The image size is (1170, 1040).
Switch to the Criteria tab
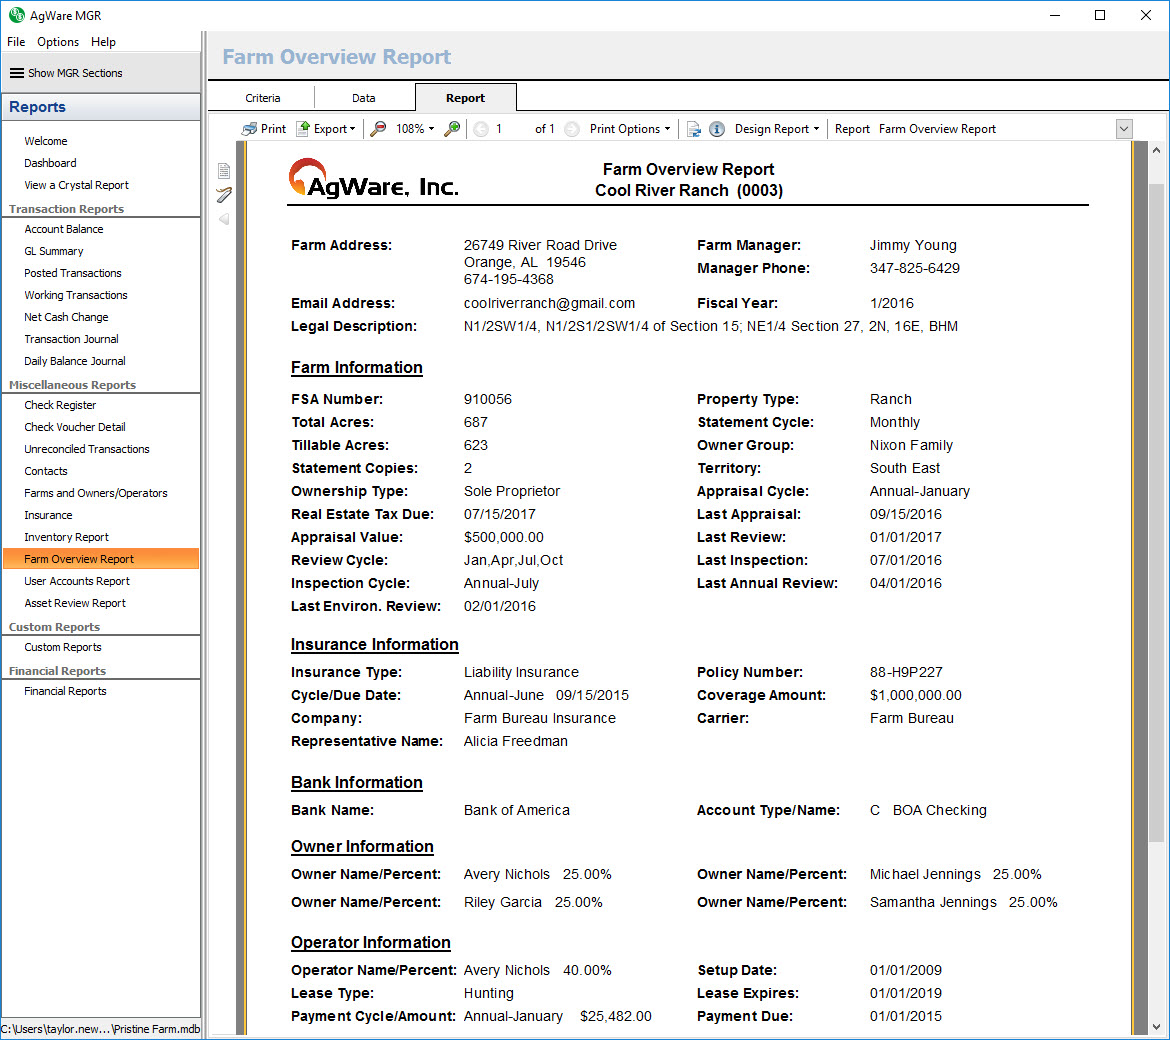point(262,98)
